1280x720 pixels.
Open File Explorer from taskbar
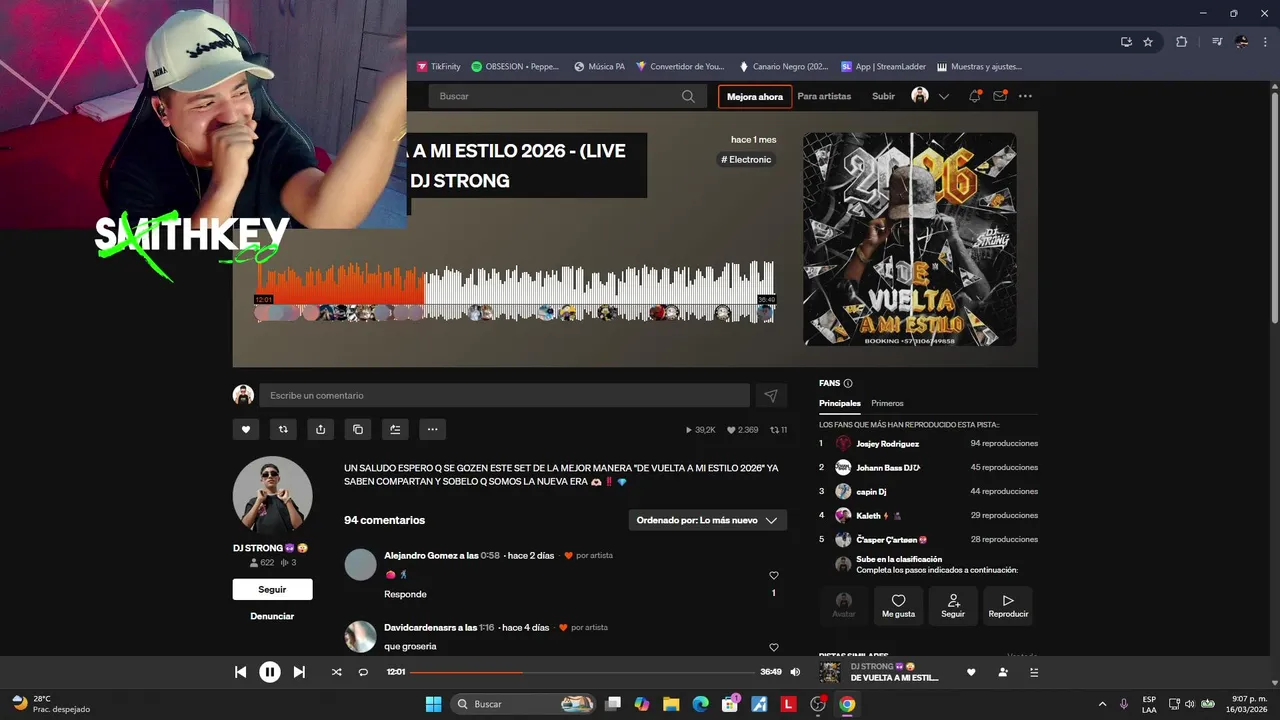(x=670, y=704)
